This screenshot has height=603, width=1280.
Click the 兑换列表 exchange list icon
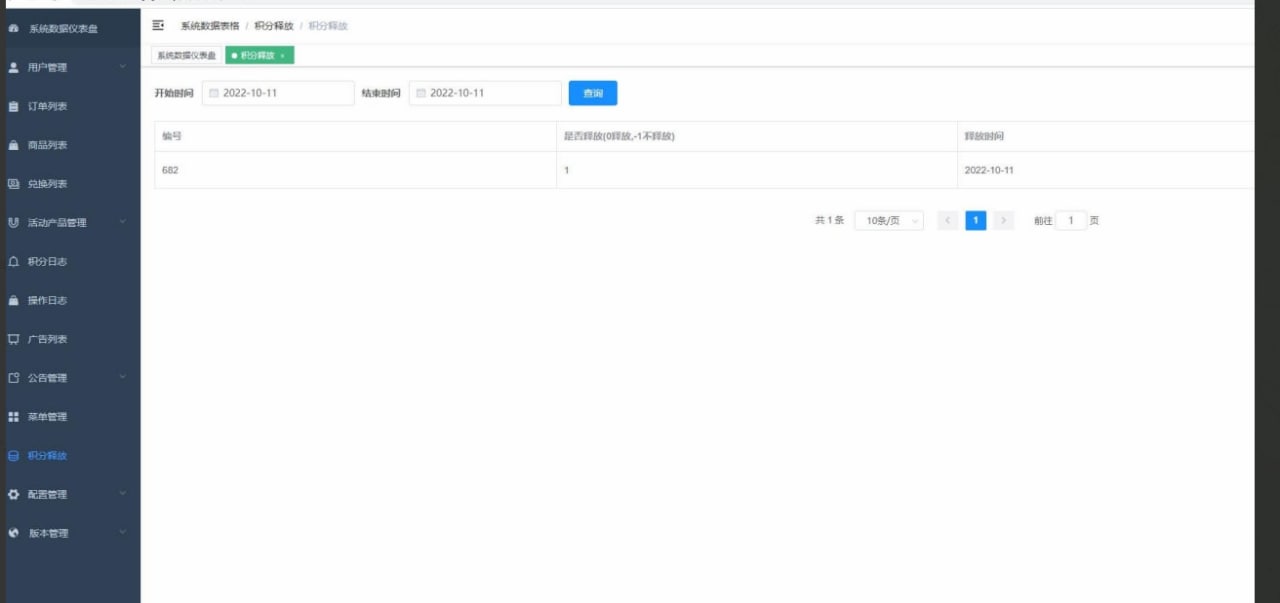pyautogui.click(x=14, y=184)
